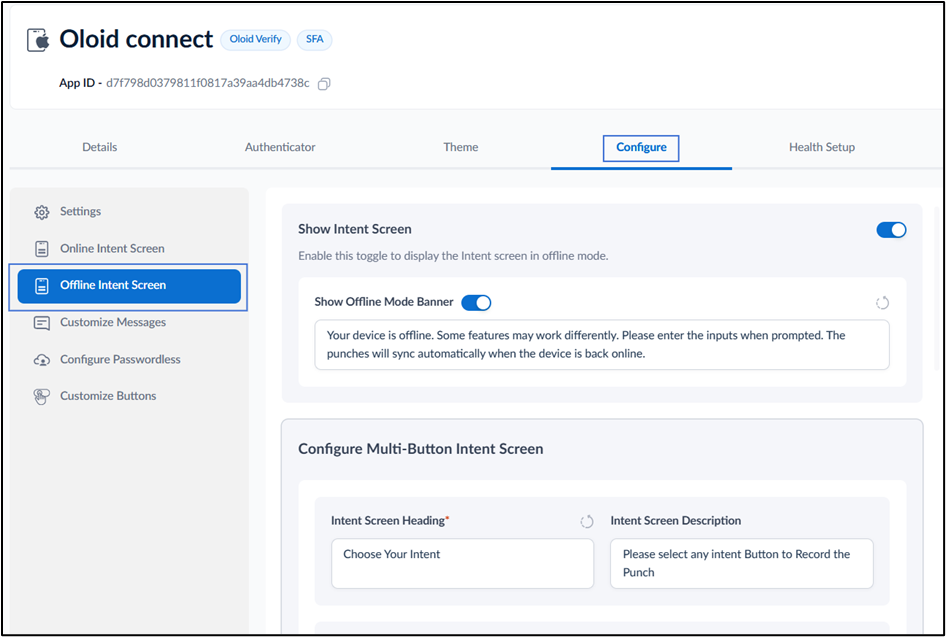The width and height of the screenshot is (946, 637).
Task: Click the Settings gear icon in sidebar
Action: [x=41, y=212]
